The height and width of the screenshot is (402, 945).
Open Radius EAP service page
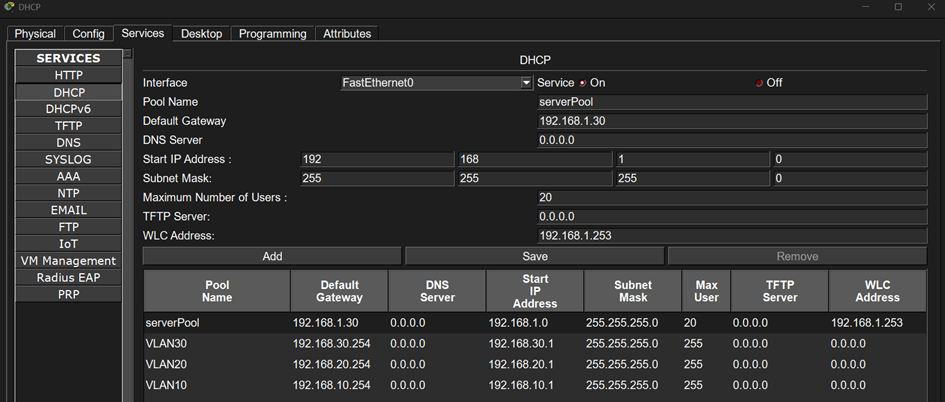69,278
